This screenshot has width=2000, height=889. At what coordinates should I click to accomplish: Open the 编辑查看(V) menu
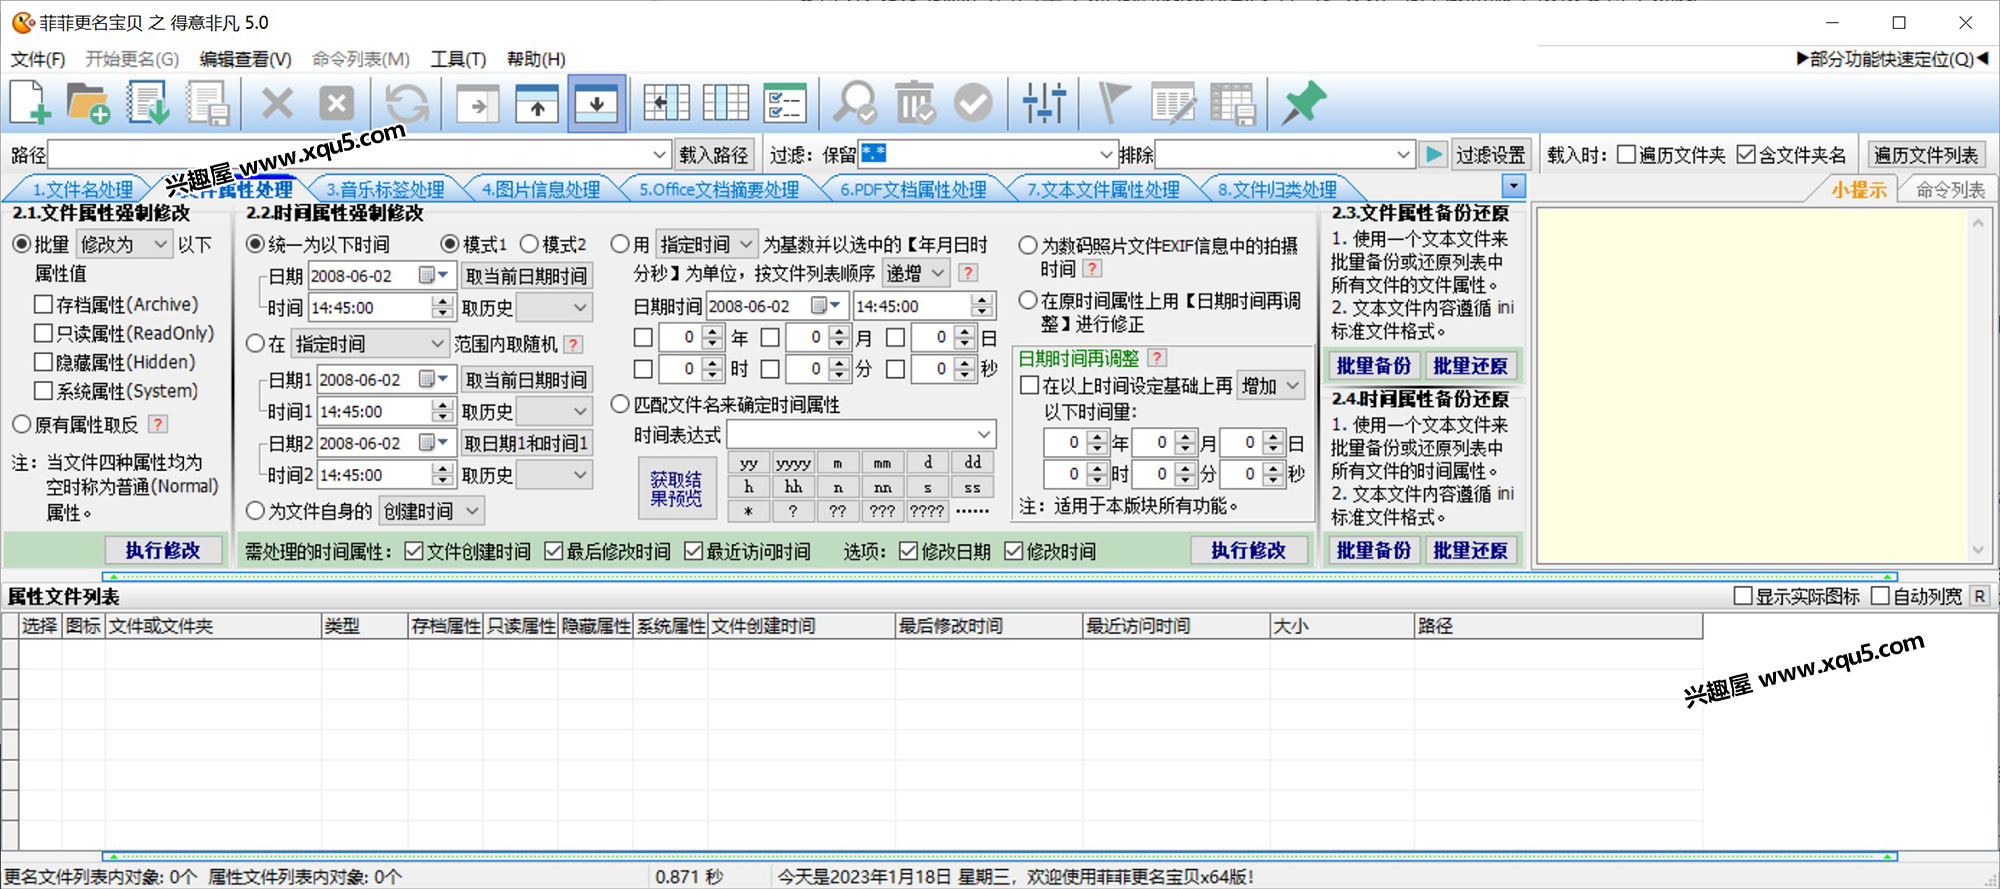[245, 59]
